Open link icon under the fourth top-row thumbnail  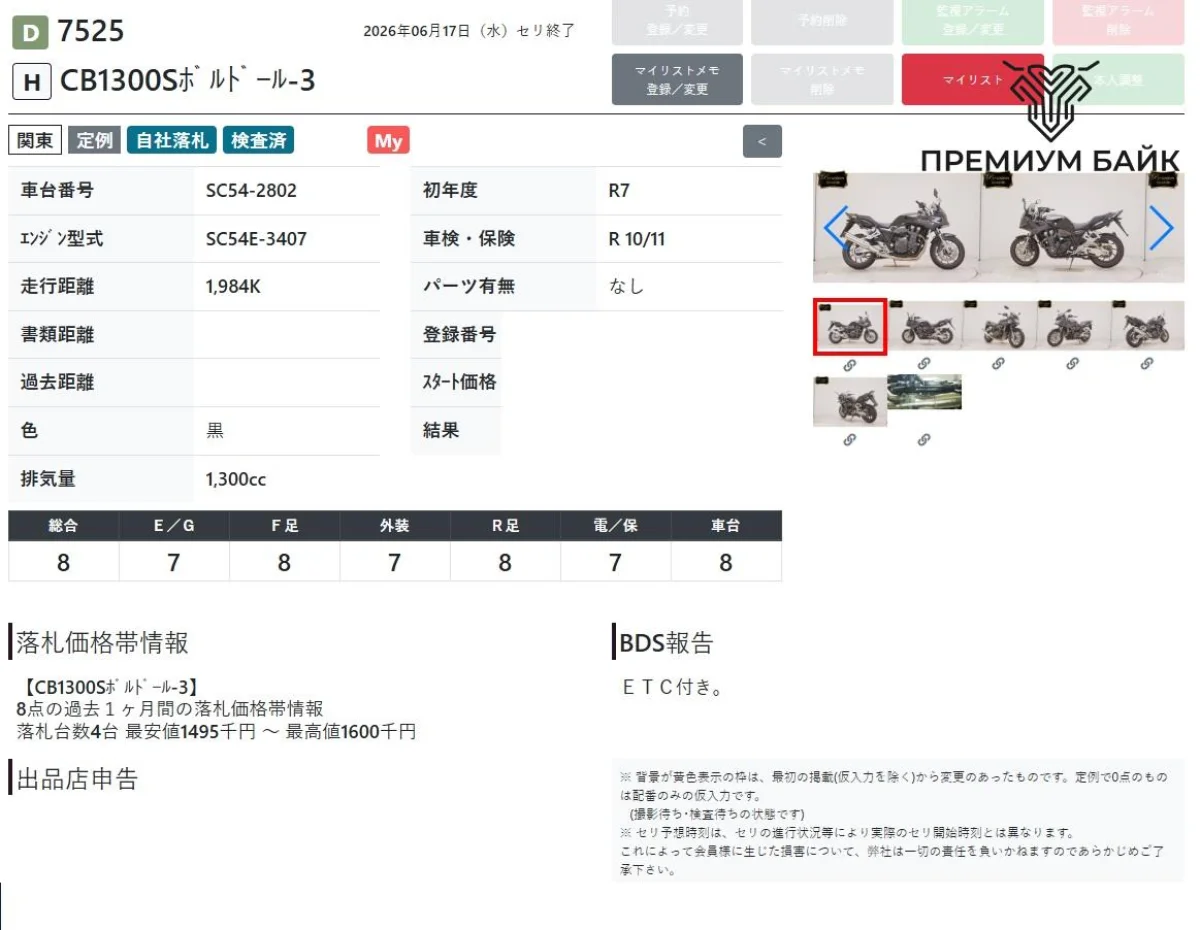click(1072, 364)
